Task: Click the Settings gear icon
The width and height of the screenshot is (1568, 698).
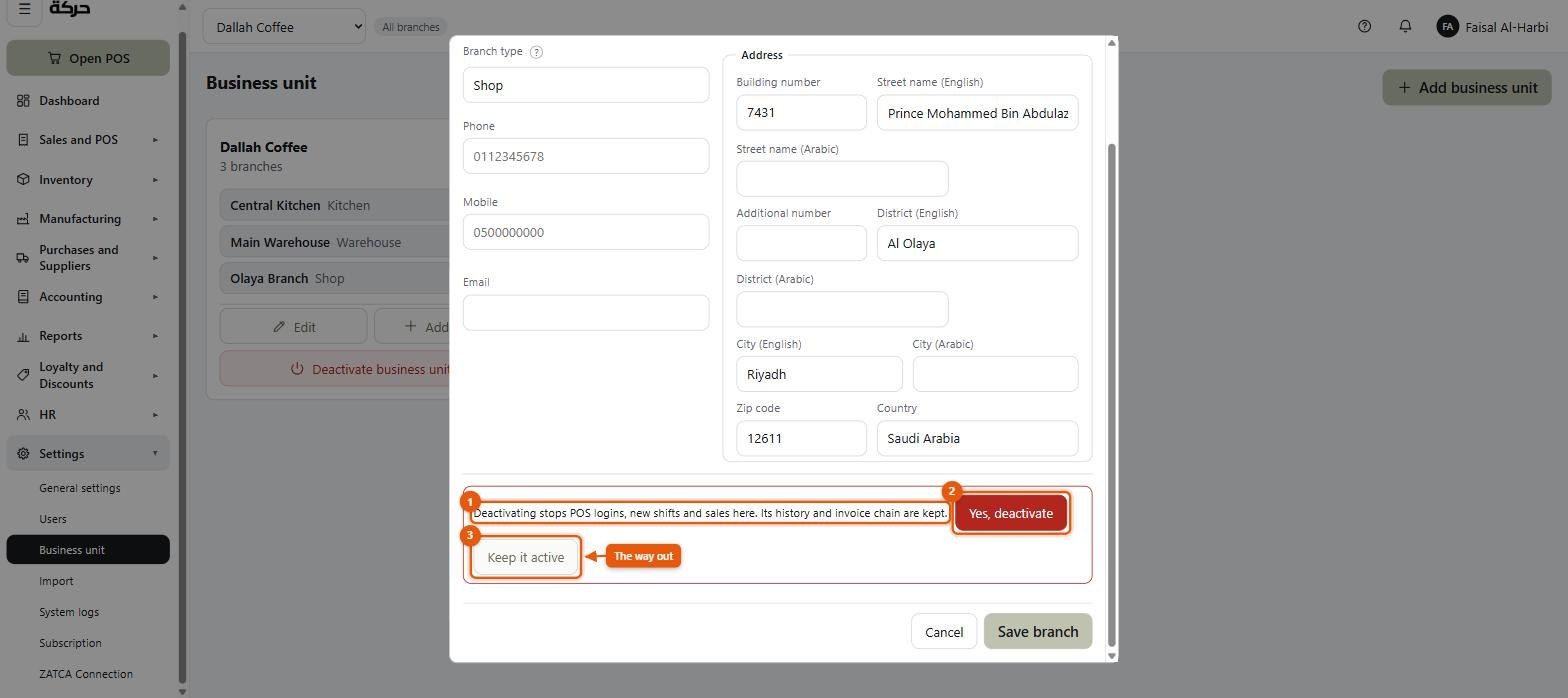Action: tap(23, 454)
